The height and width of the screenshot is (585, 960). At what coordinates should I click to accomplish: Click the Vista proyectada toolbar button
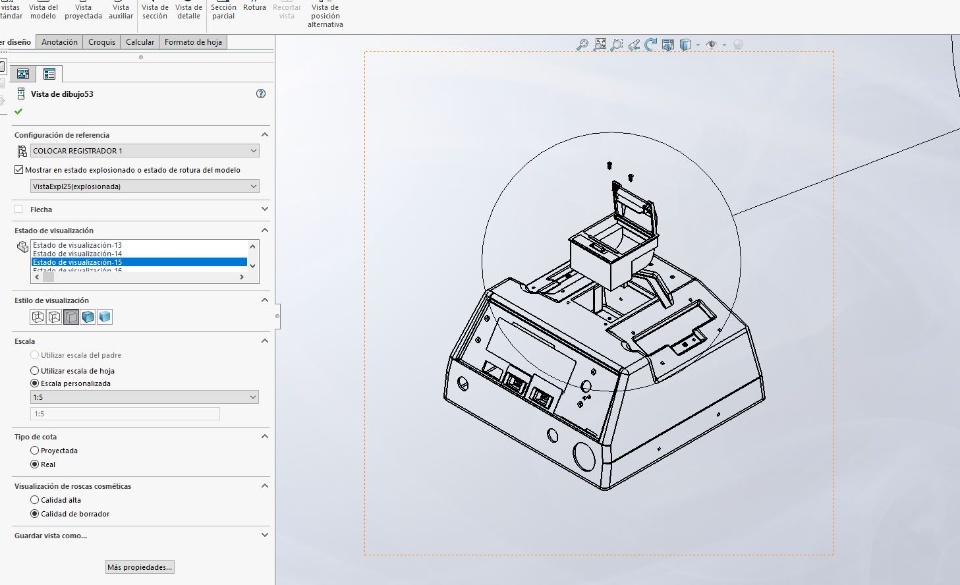83,10
